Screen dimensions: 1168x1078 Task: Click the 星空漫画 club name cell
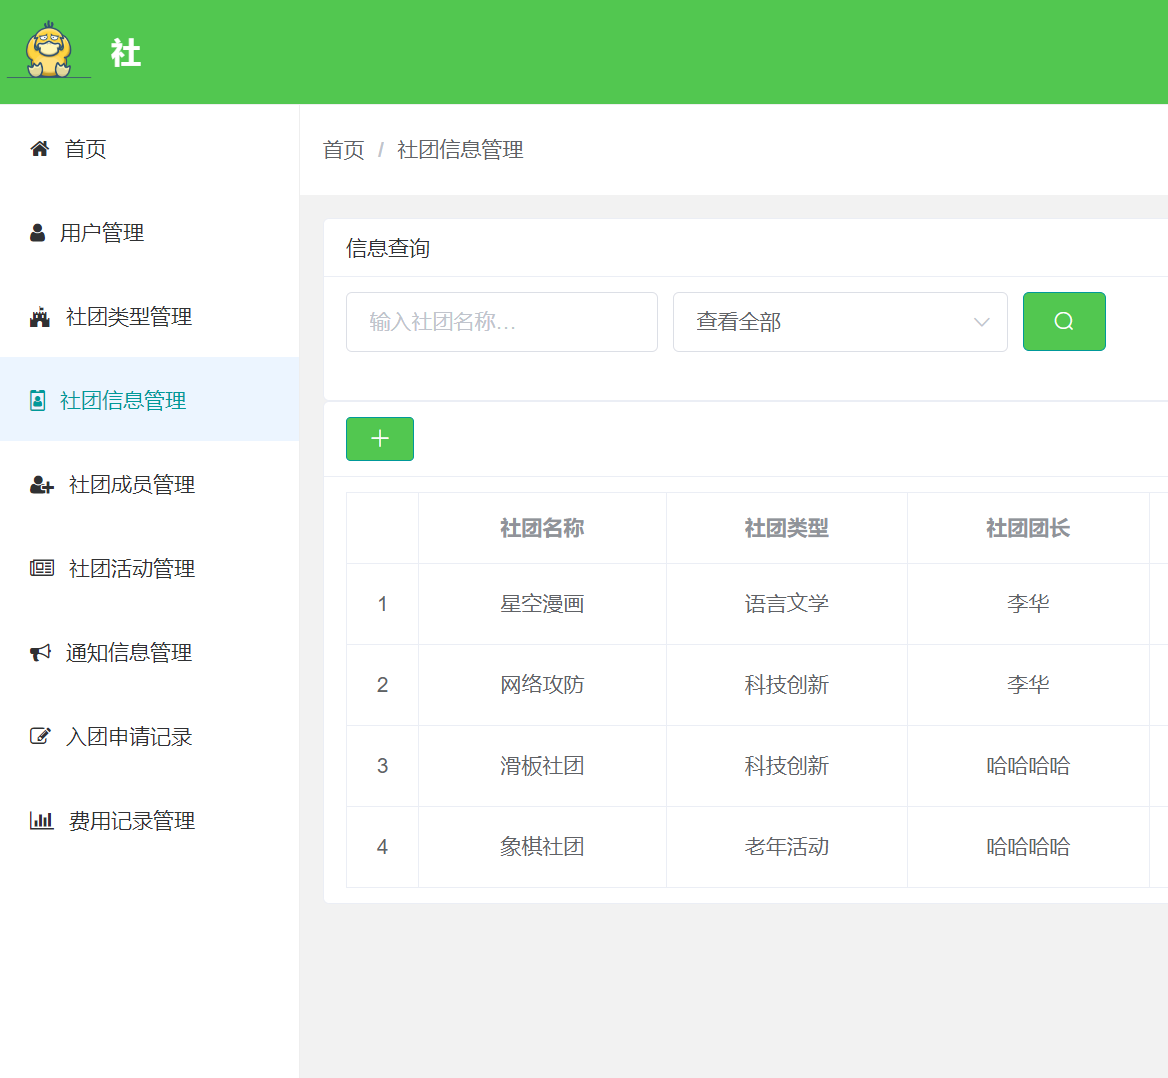pyautogui.click(x=542, y=603)
